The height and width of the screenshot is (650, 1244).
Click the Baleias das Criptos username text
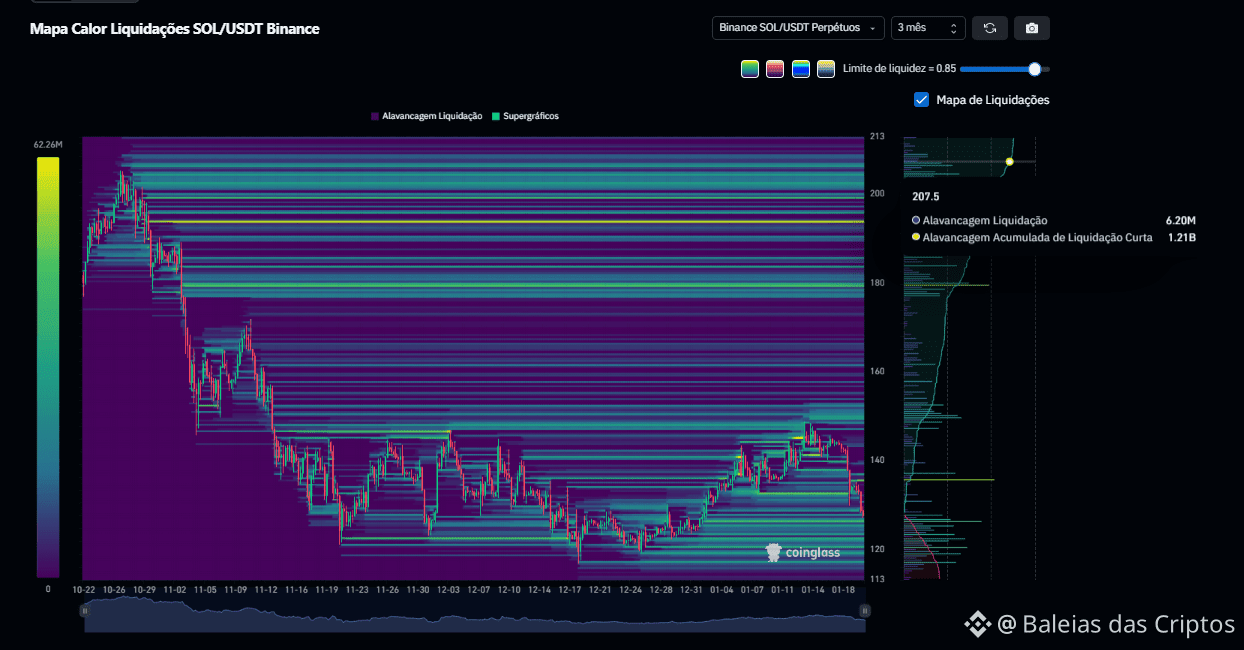[1128, 625]
